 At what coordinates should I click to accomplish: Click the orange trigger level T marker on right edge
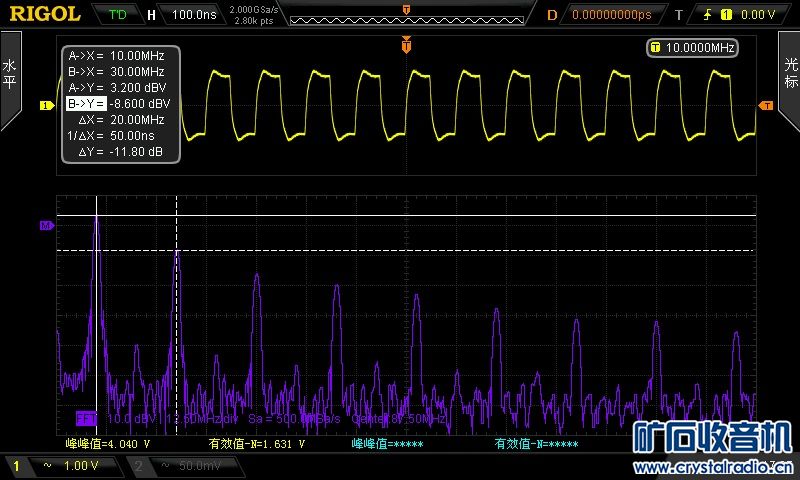(766, 105)
